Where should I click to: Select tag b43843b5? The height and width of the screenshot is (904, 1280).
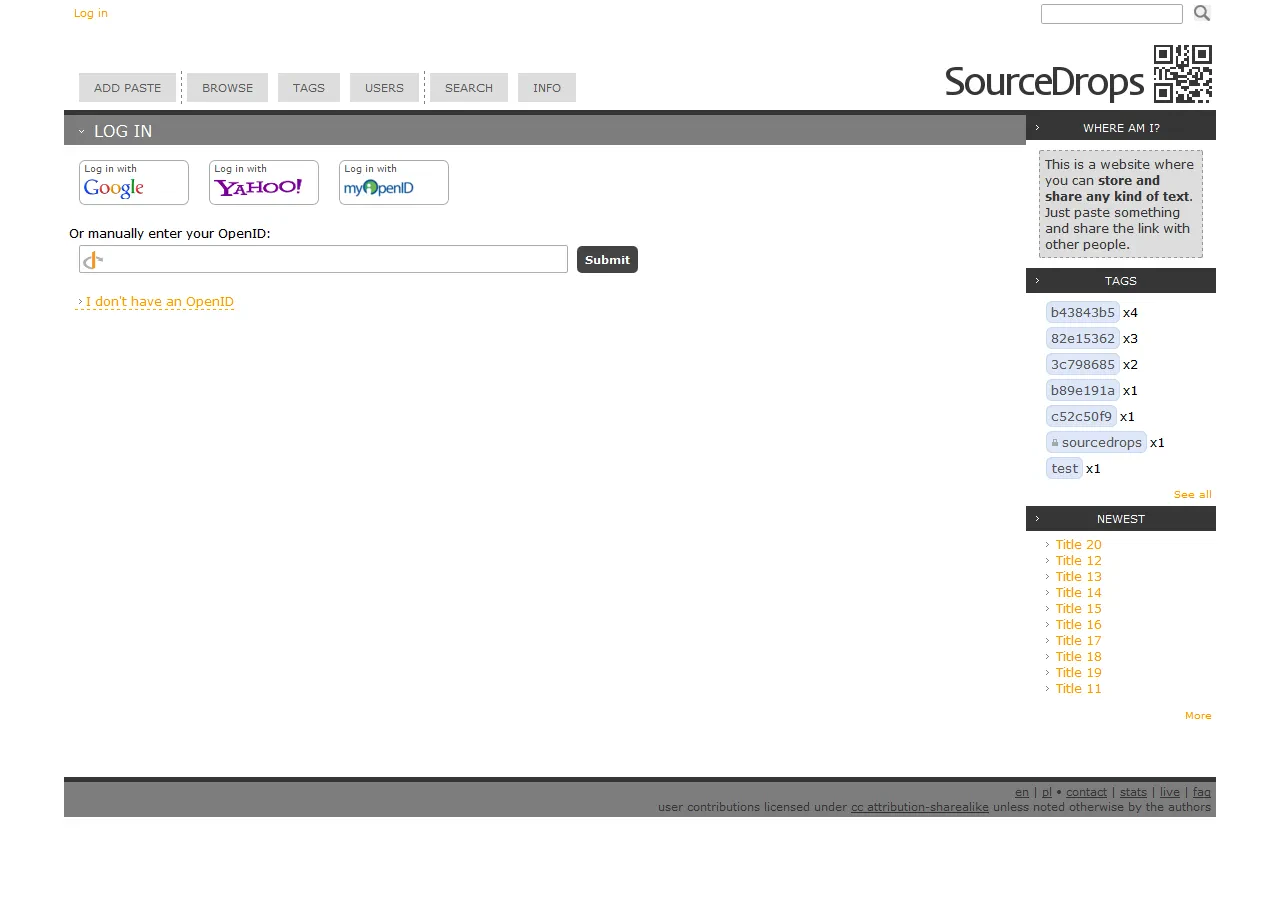(1083, 312)
